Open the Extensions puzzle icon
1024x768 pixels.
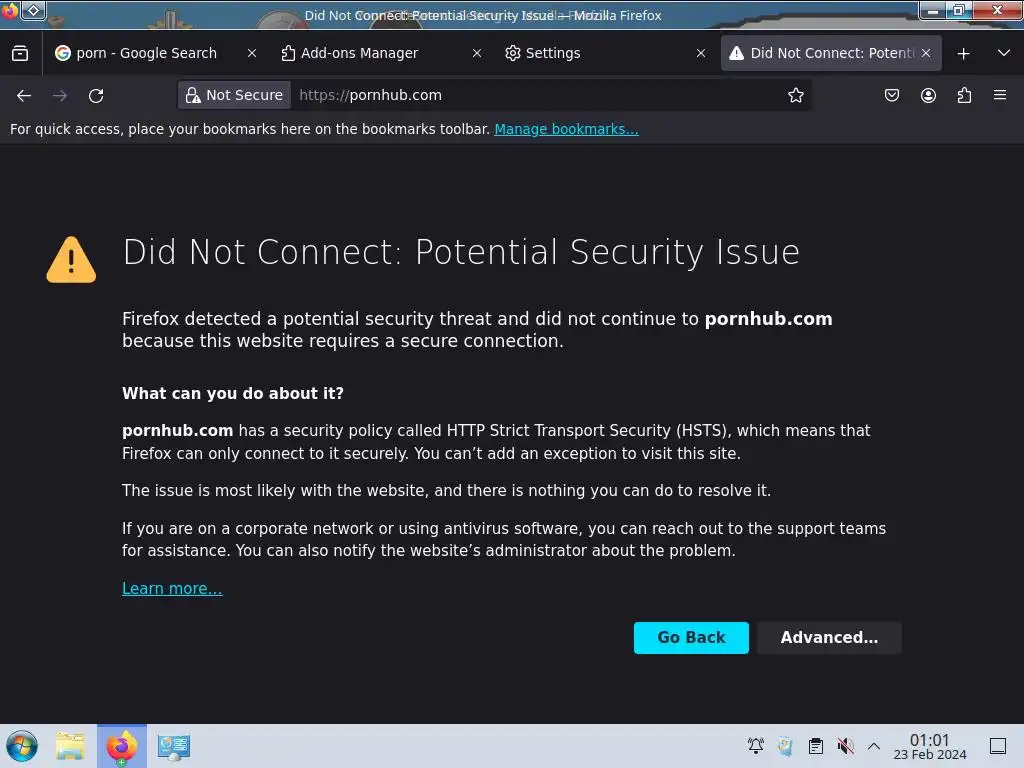pyautogui.click(x=964, y=95)
